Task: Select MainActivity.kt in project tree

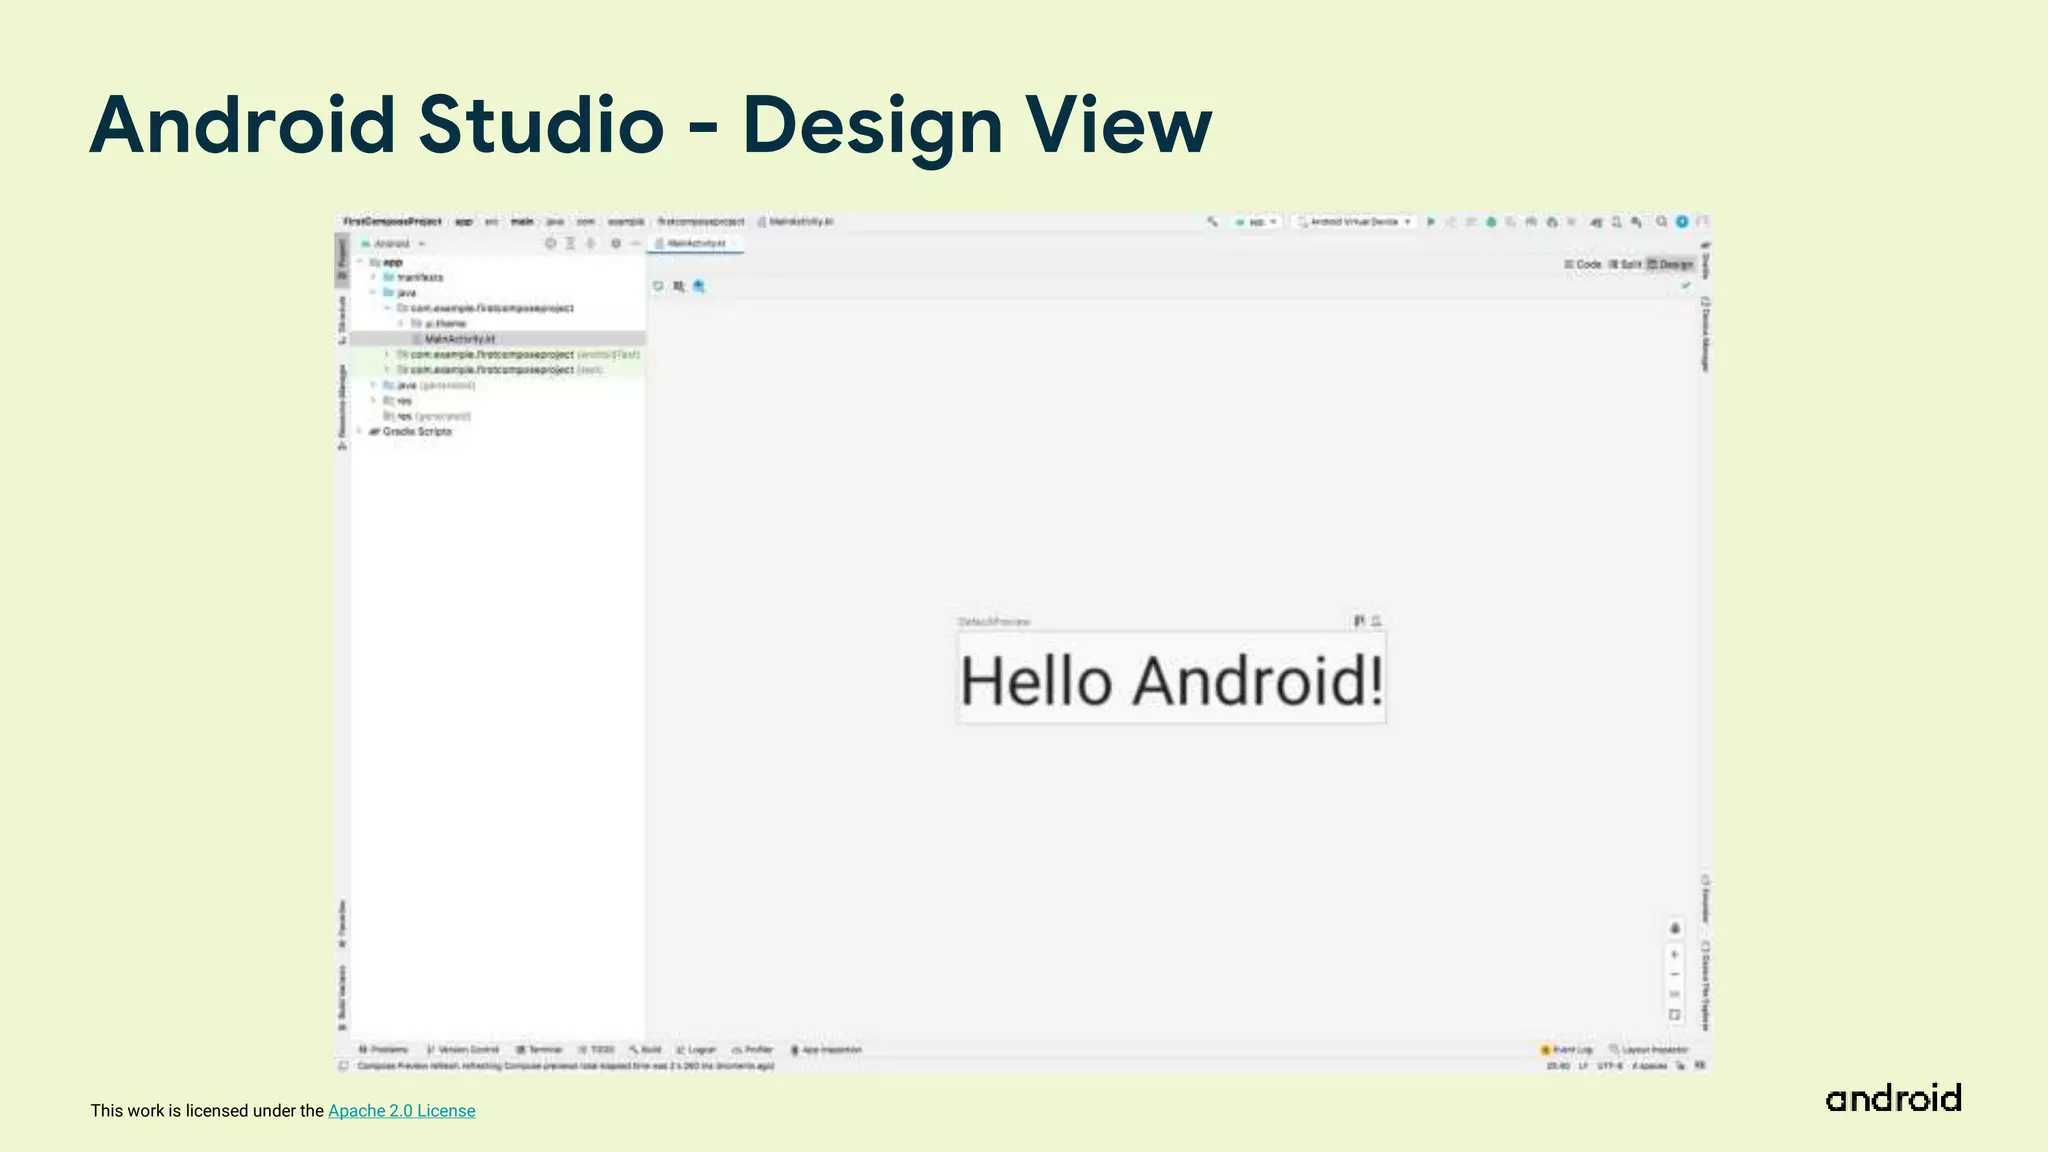Action: [x=459, y=339]
